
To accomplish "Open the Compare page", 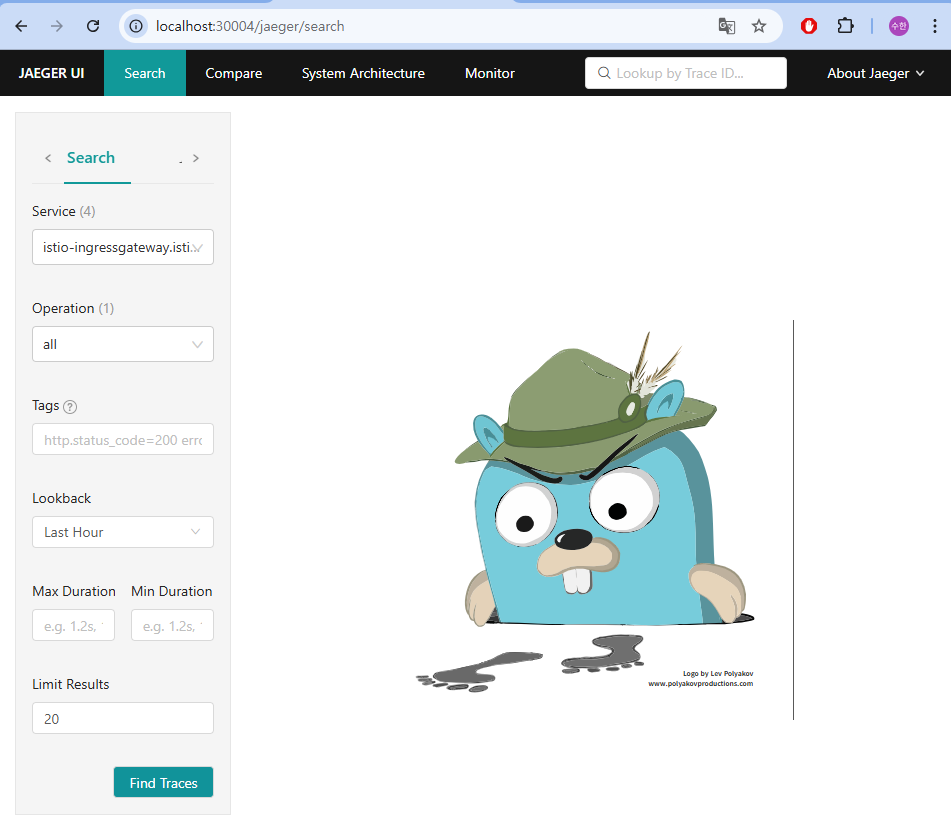I will coord(234,73).
